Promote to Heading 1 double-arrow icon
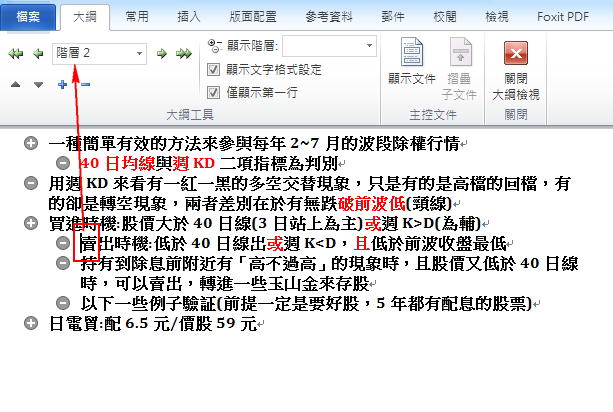The width and height of the screenshot is (613, 412). coord(16,53)
